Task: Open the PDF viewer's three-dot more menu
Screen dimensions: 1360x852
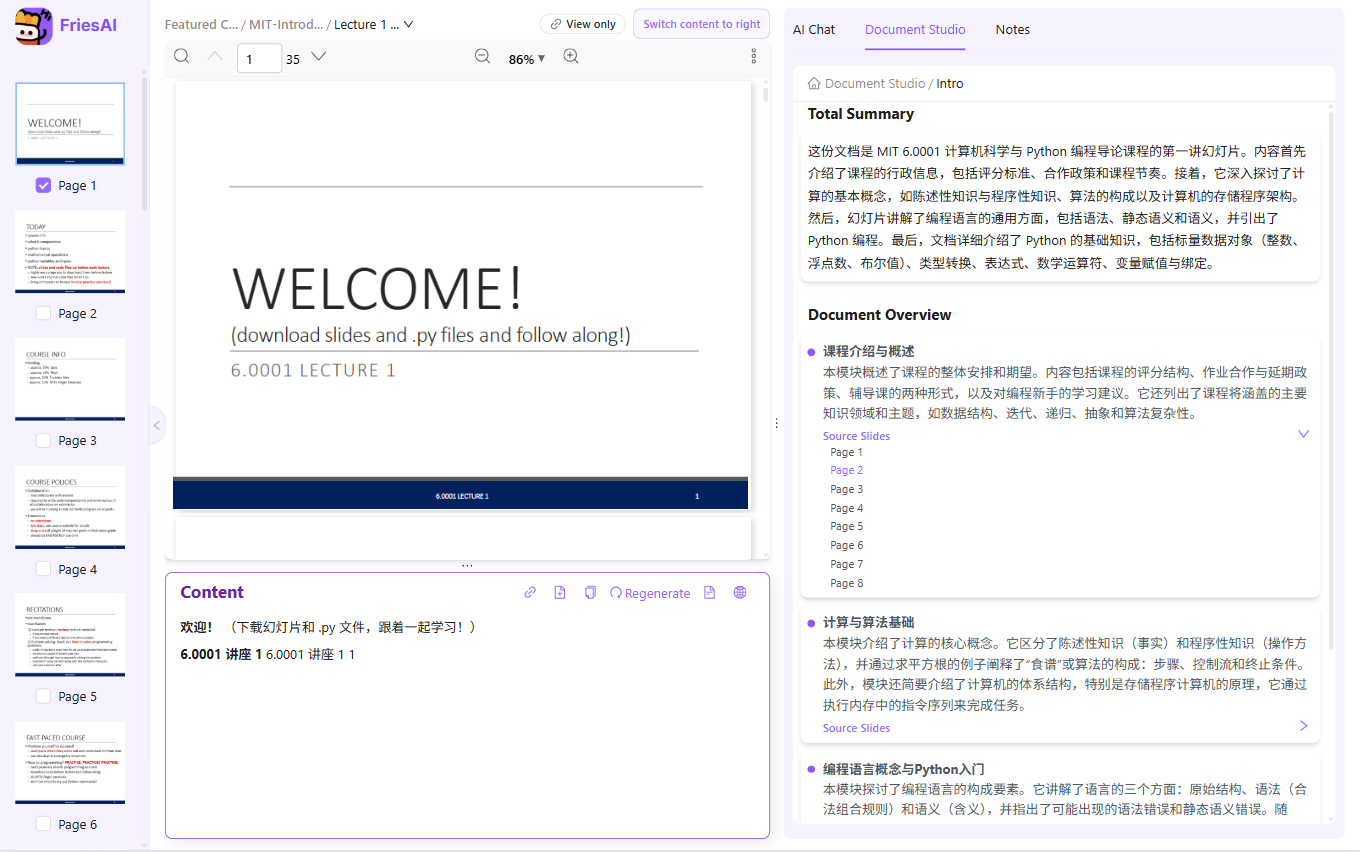Action: 754,57
